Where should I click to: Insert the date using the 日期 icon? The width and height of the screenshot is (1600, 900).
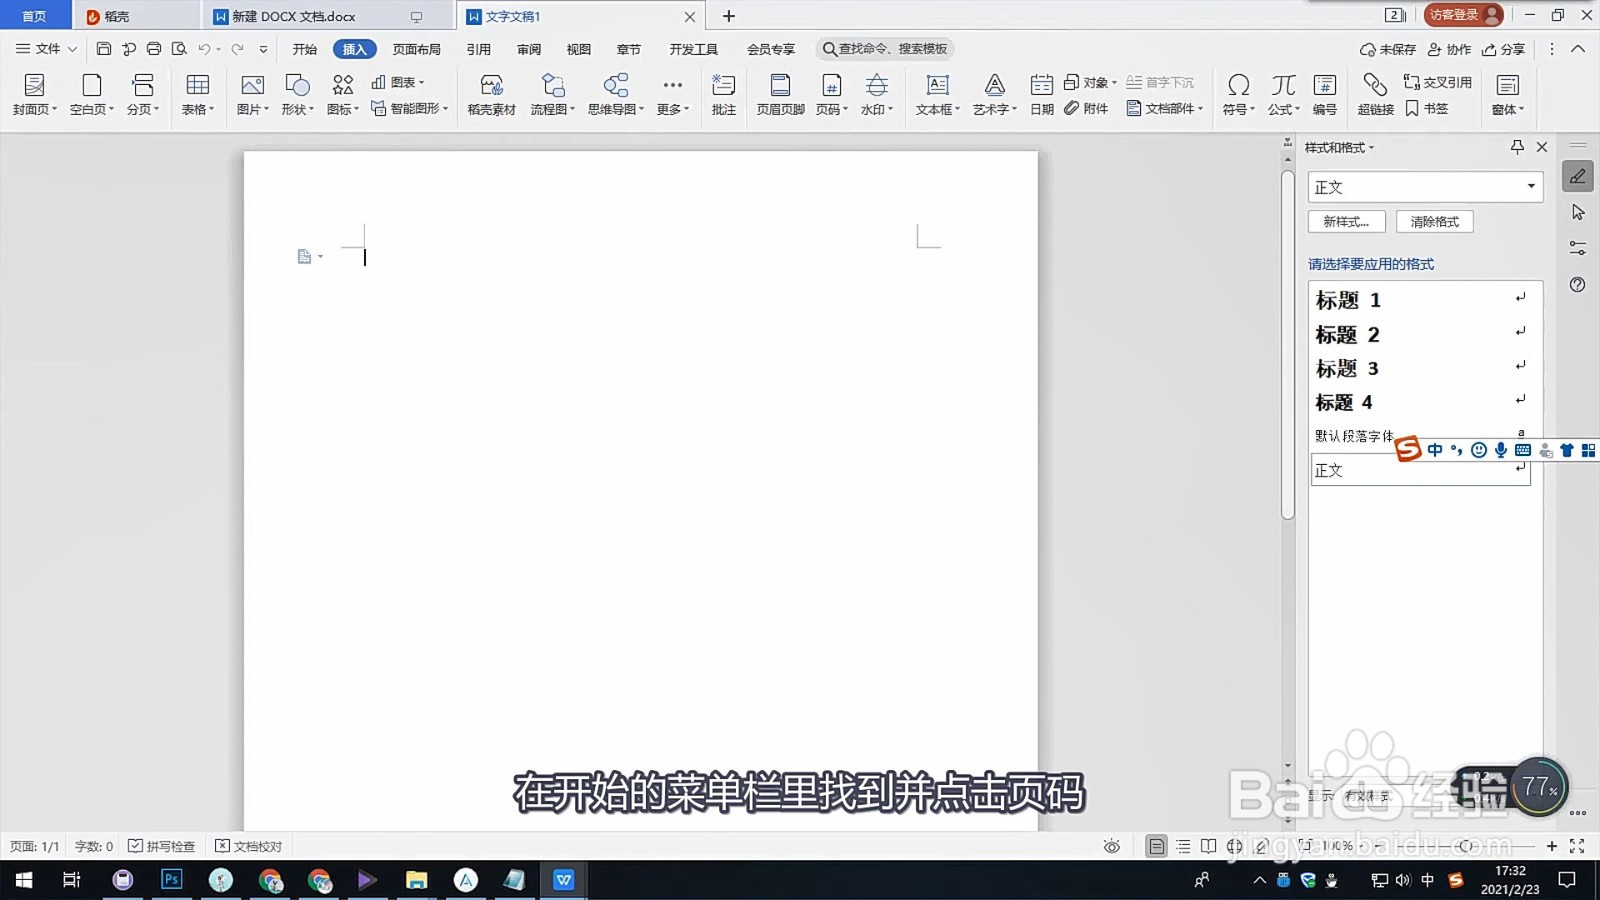pyautogui.click(x=1040, y=95)
